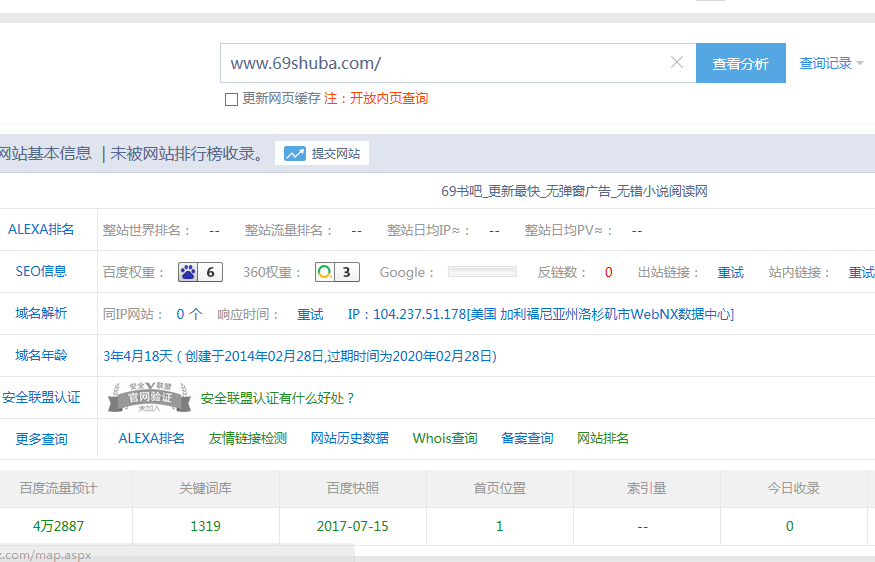Click the Baidu paw weight icon
This screenshot has width=875, height=562.
click(x=188, y=272)
